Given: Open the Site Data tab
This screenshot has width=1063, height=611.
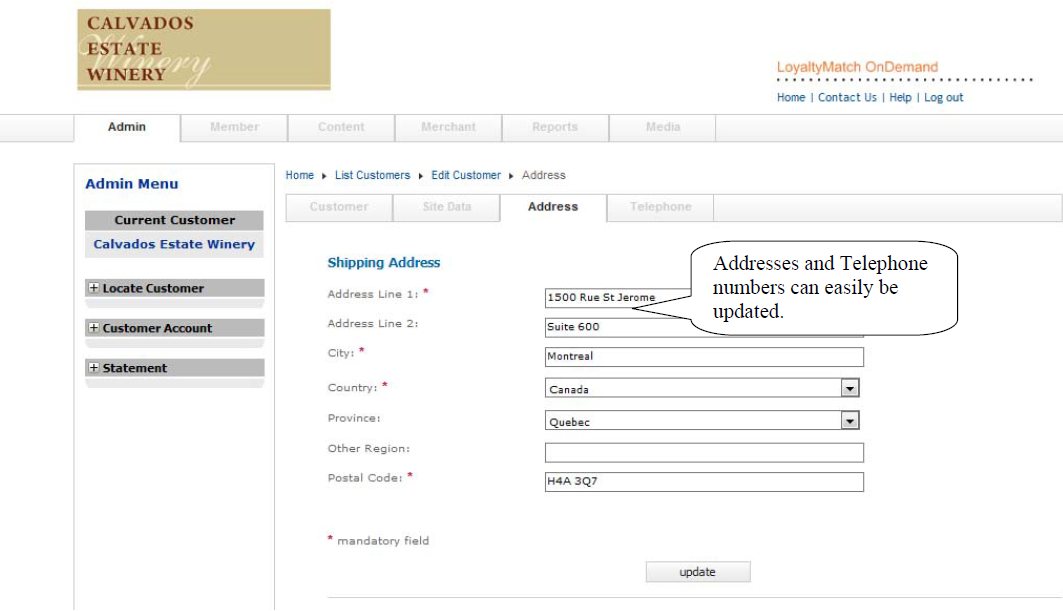Looking at the screenshot, I should coord(446,207).
